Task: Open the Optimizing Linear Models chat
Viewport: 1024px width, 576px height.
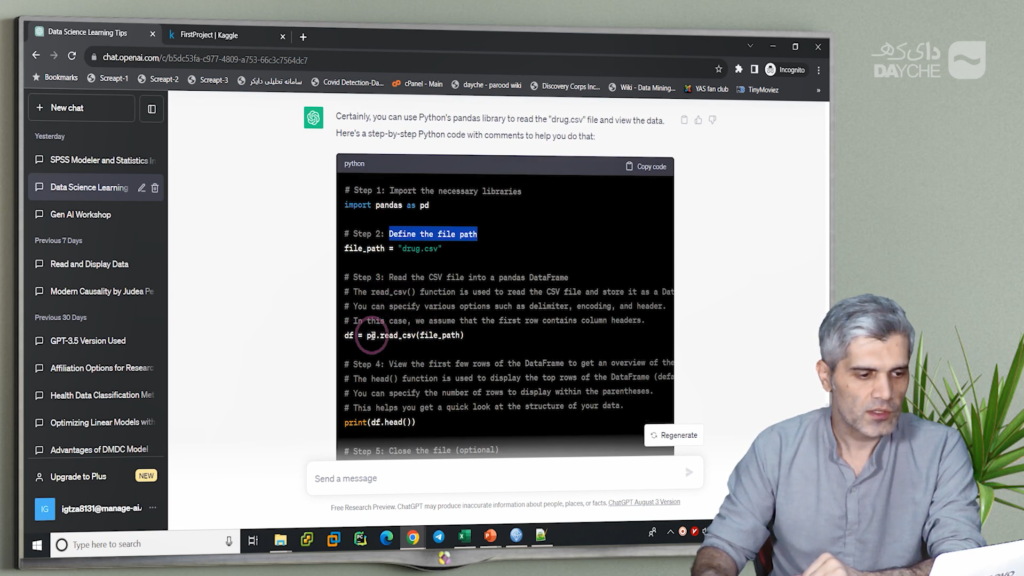Action: [96, 423]
